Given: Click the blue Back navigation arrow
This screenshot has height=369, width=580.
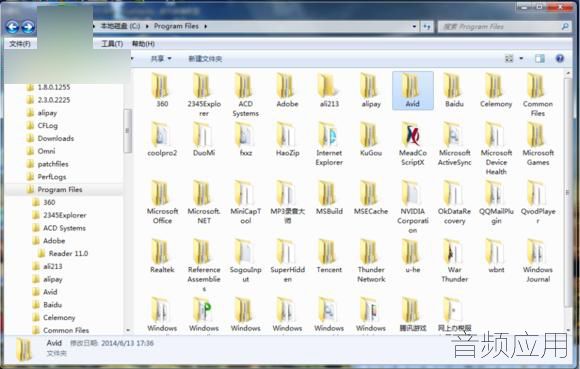Looking at the screenshot, I should click(12, 27).
